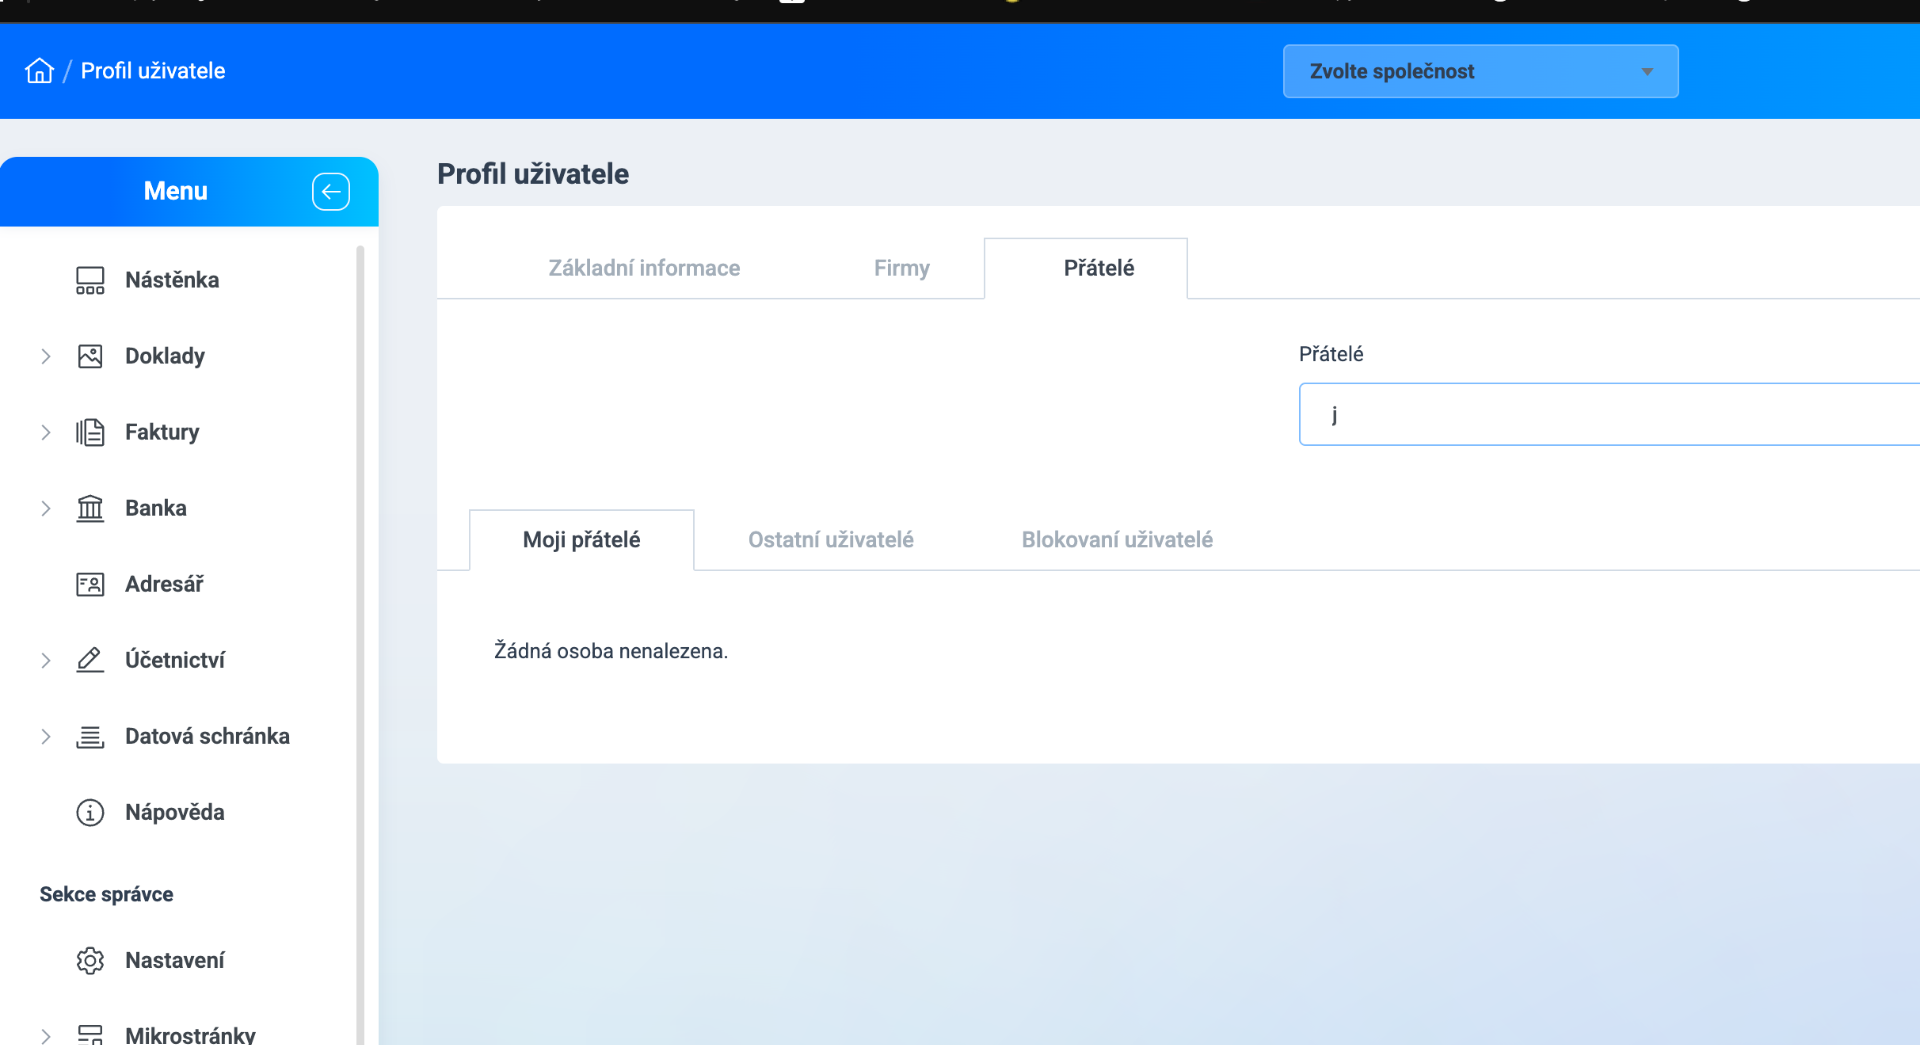1920x1045 pixels.
Task: Open the Blokovaní uživatelé sub-tab
Action: coord(1117,540)
